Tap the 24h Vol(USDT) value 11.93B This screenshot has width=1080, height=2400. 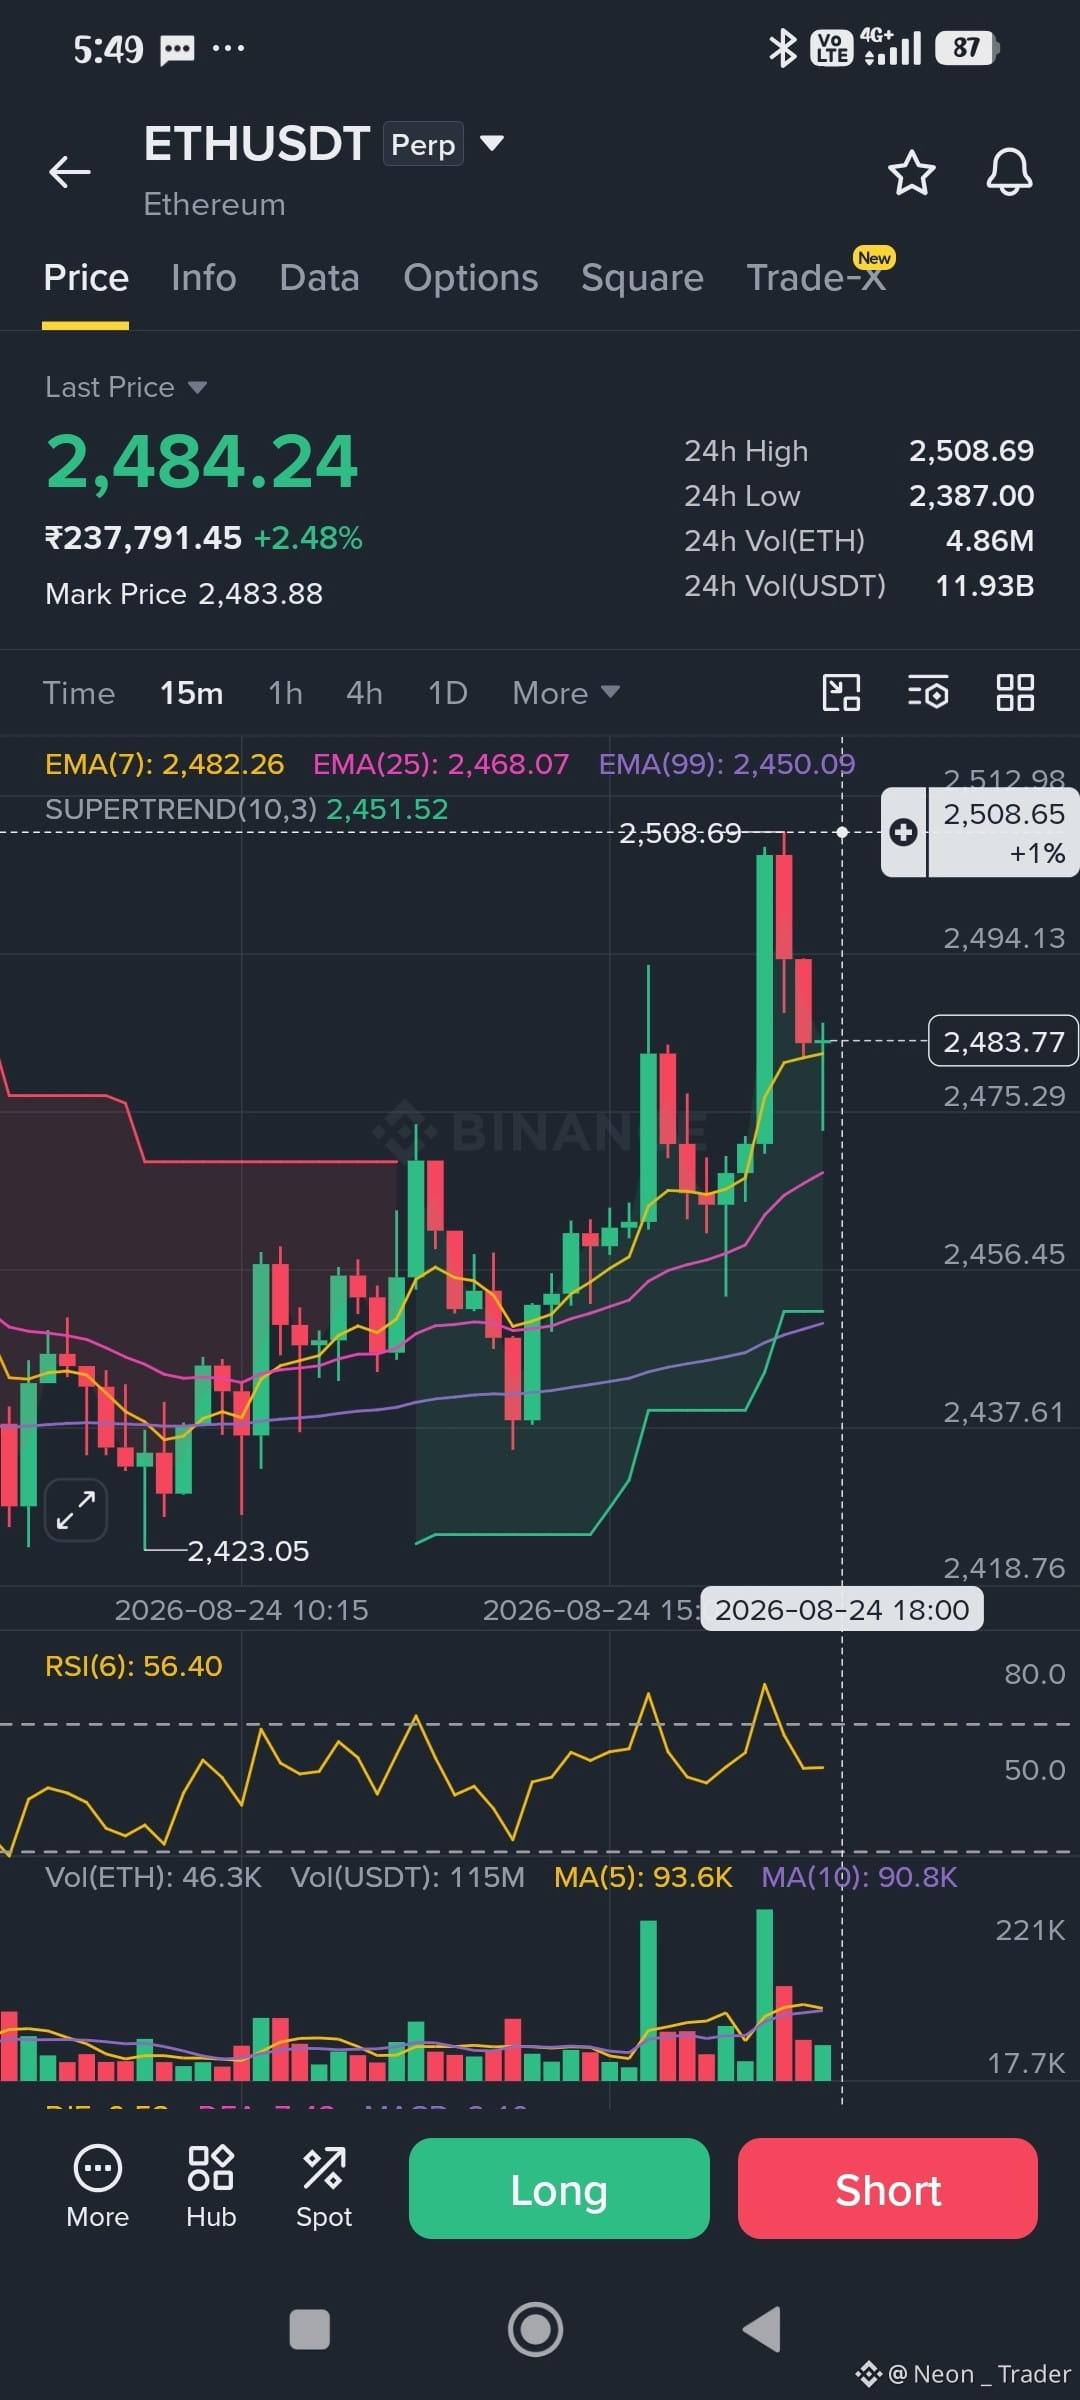click(984, 586)
